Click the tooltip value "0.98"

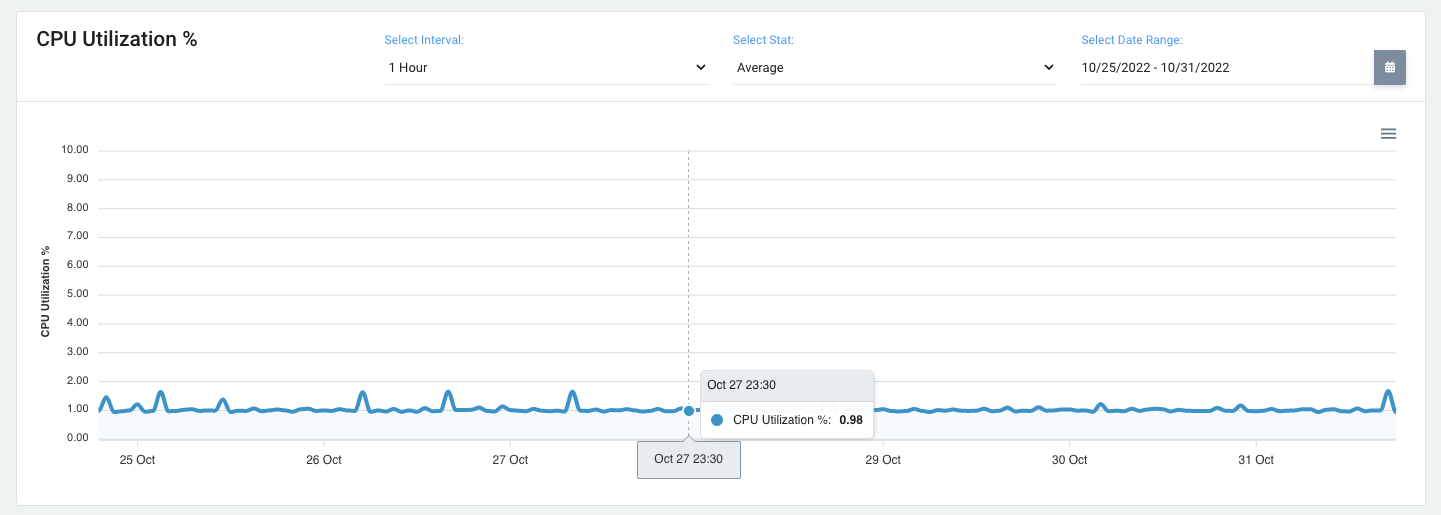pos(851,420)
